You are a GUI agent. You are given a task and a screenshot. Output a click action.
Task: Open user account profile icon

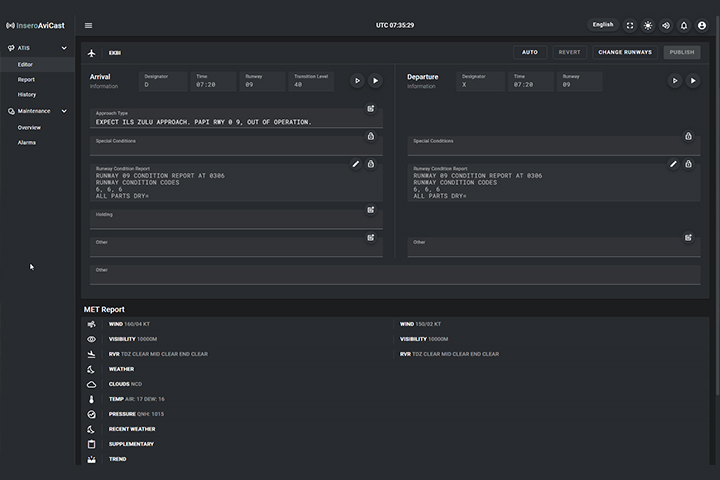702,25
